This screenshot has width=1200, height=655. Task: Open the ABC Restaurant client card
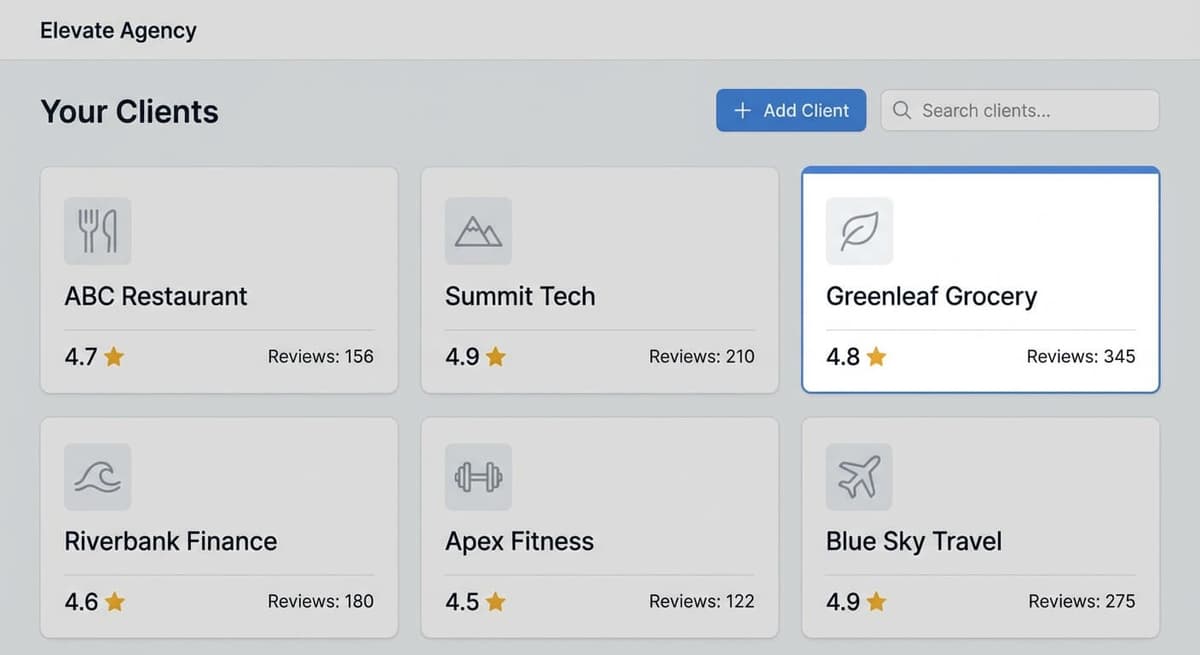coord(218,280)
